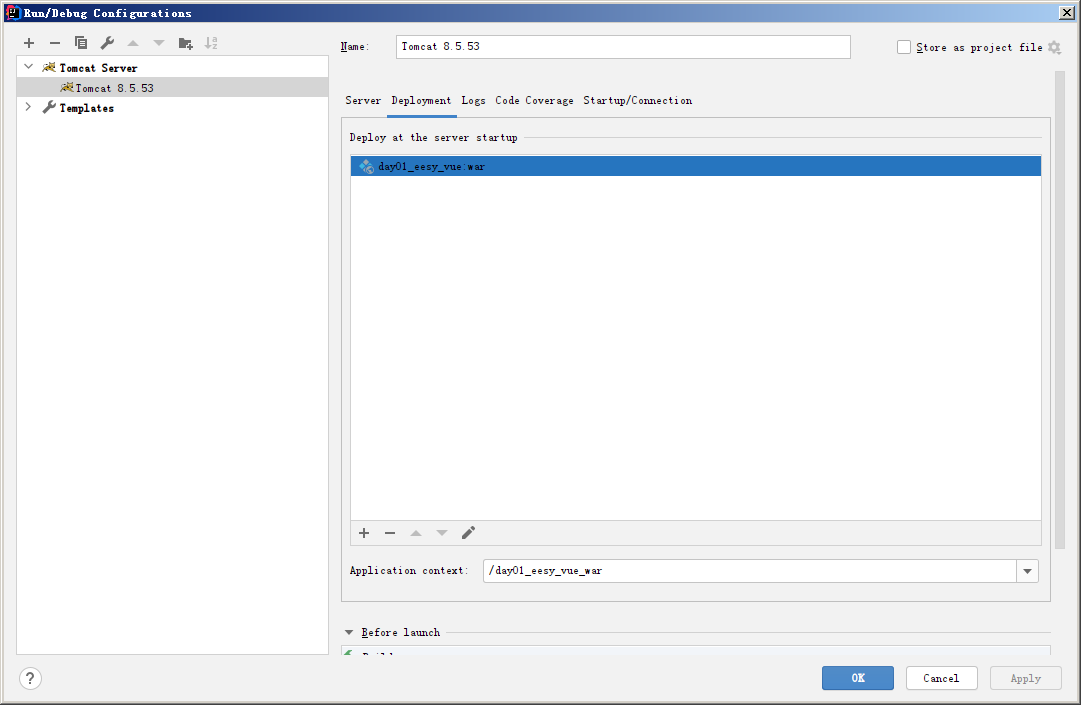This screenshot has width=1081, height=705.
Task: Select the day01_eesy_vue:war deployment row
Action: 696,166
